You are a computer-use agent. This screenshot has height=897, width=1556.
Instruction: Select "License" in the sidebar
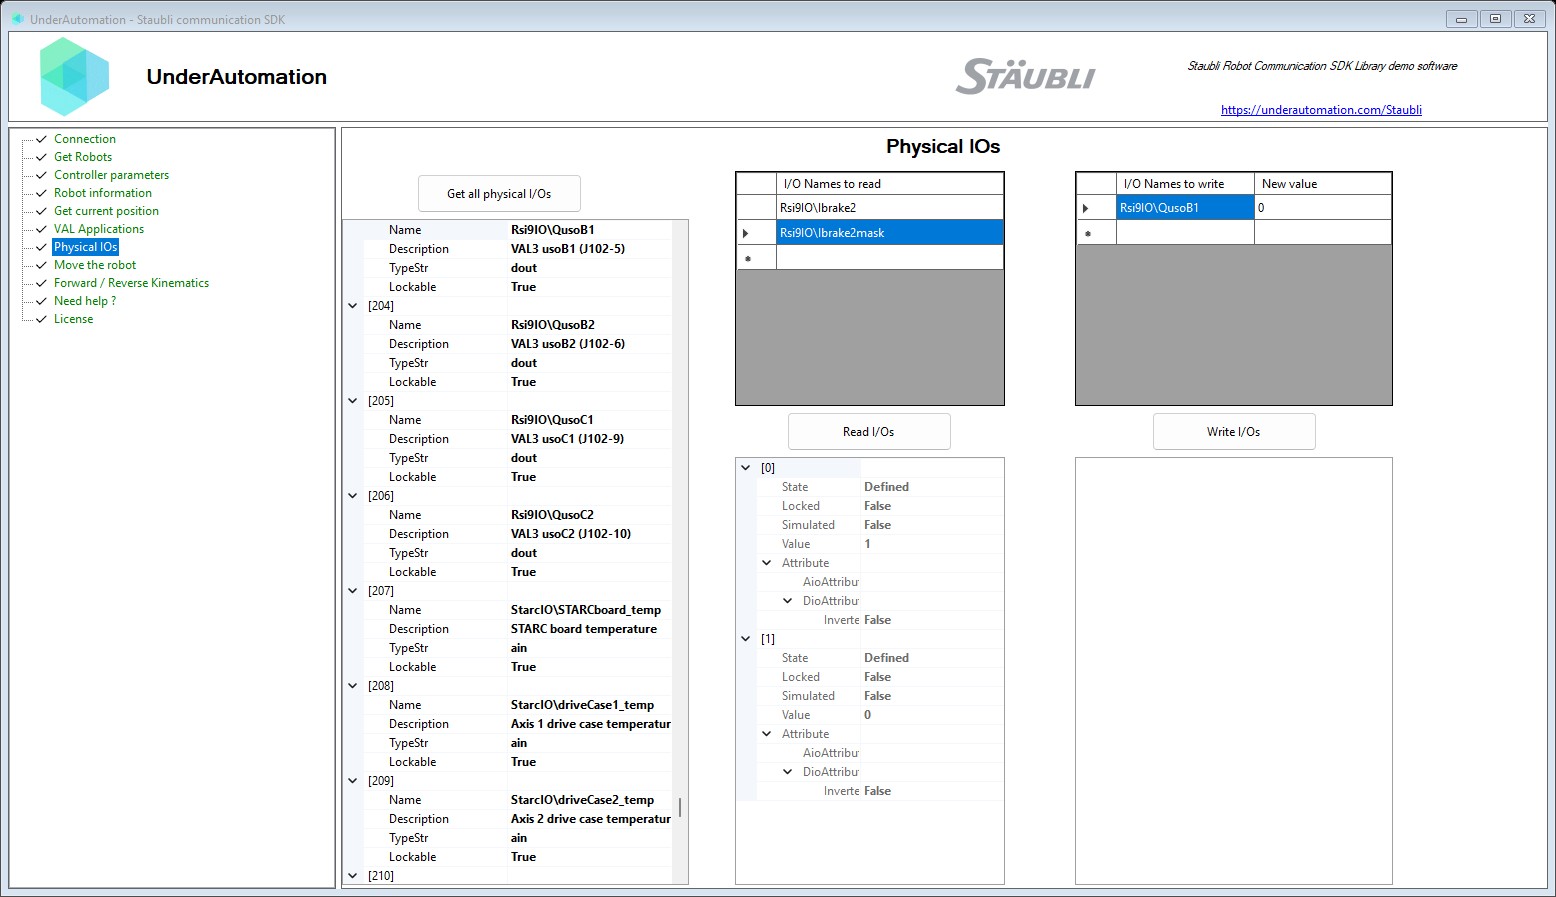[73, 318]
